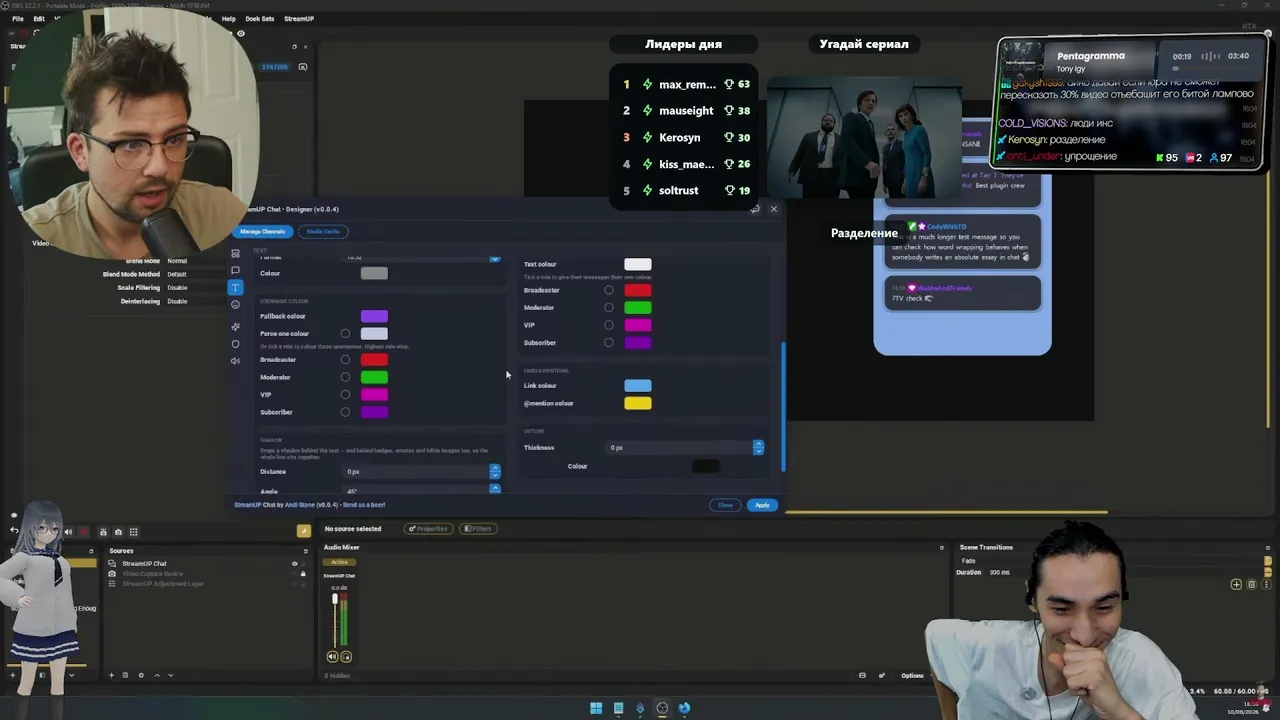Select the Text section icon in Designer sidebar
Image resolution: width=1280 pixels, height=720 pixels.
235,287
